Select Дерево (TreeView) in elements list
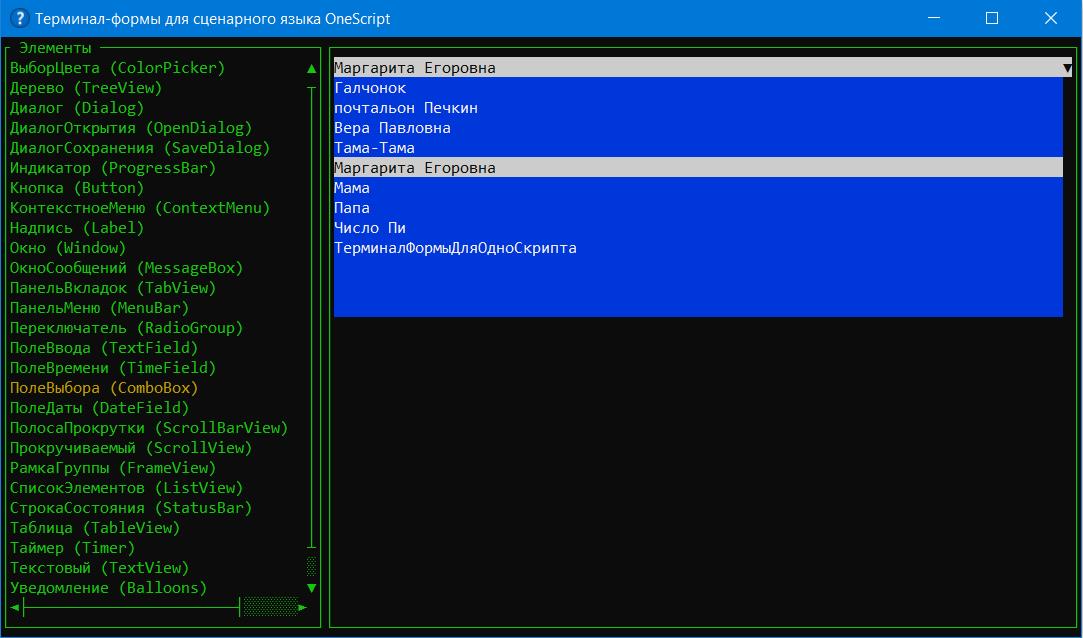This screenshot has width=1083, height=638. click(85, 88)
